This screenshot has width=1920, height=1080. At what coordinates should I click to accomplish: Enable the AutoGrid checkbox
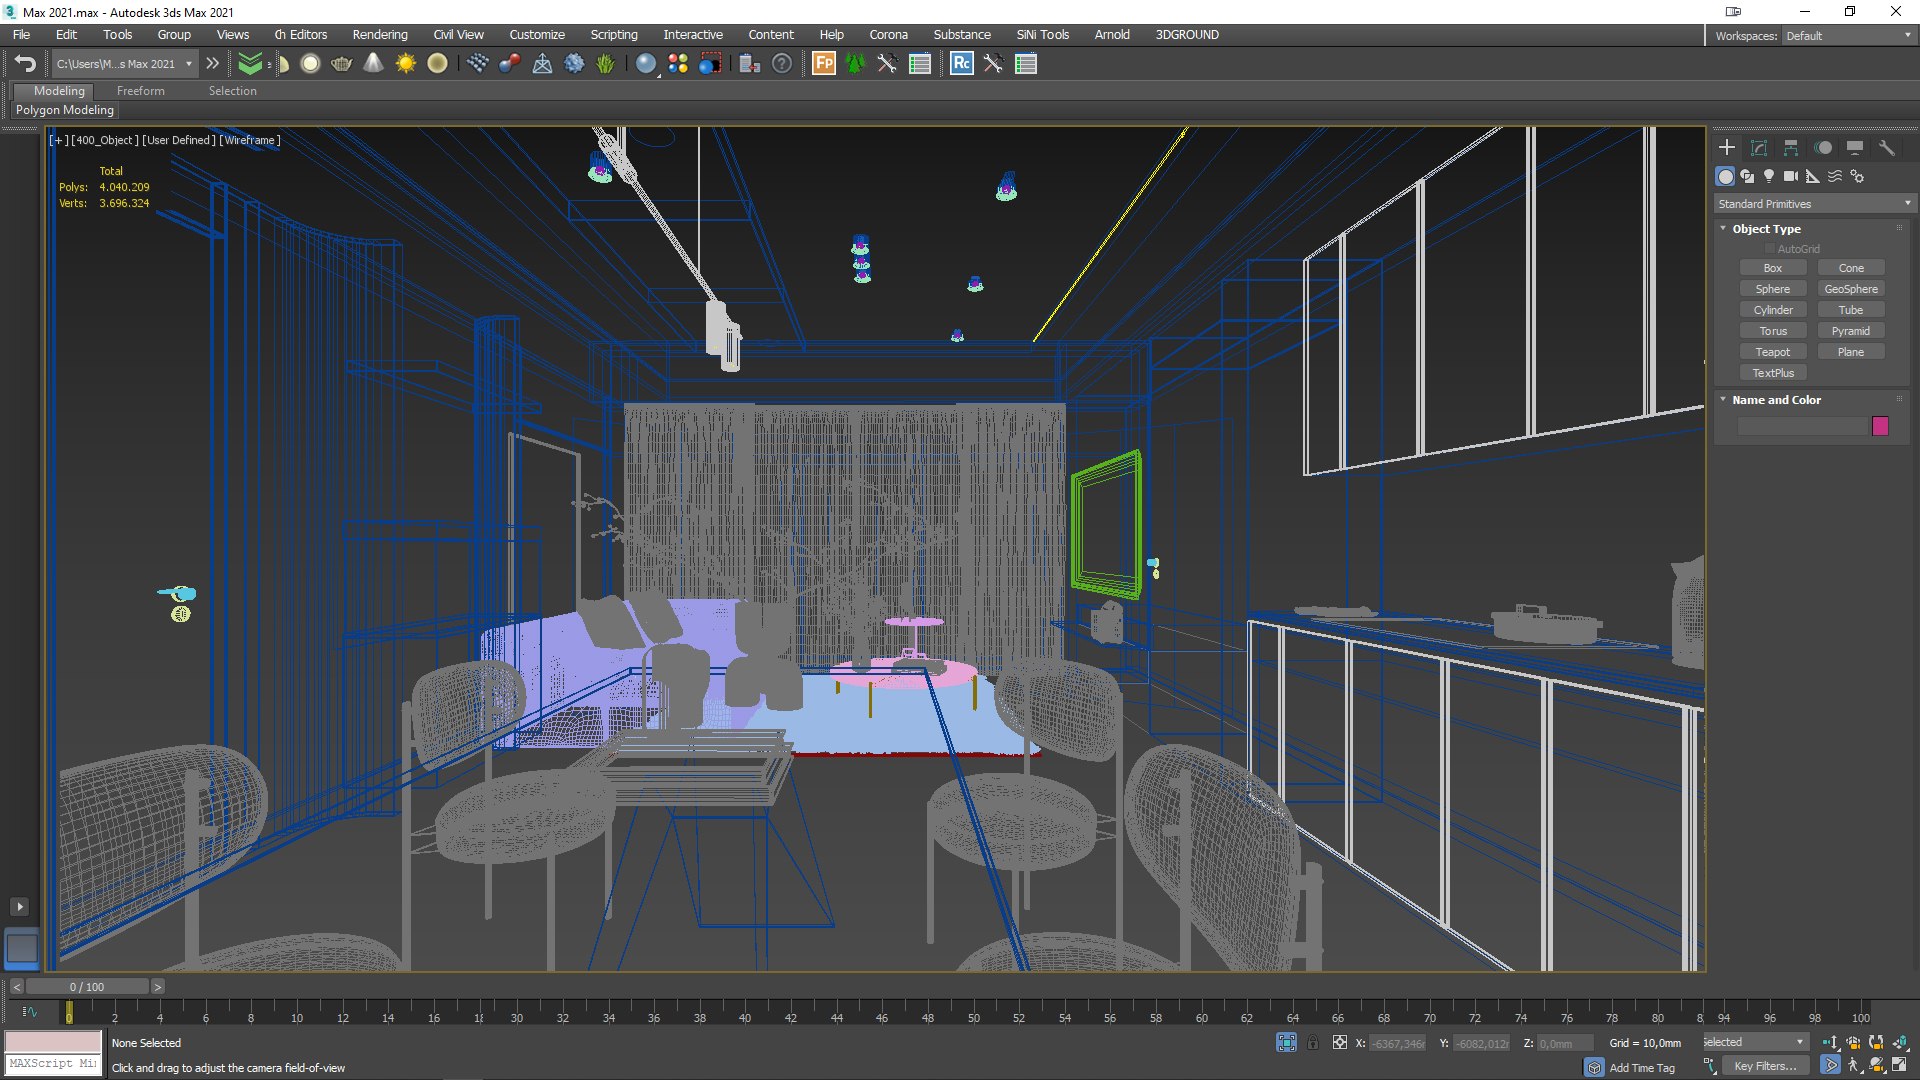1770,249
